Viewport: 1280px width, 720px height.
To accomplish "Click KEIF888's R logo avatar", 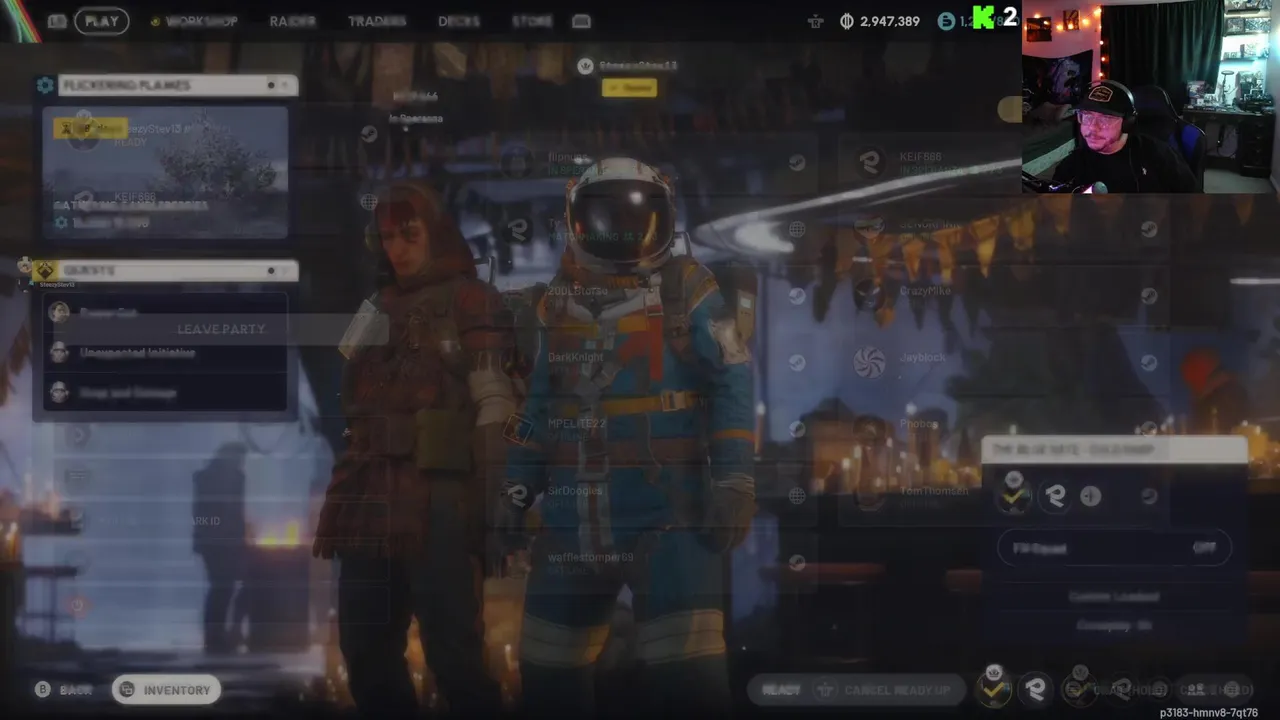I will (x=870, y=162).
